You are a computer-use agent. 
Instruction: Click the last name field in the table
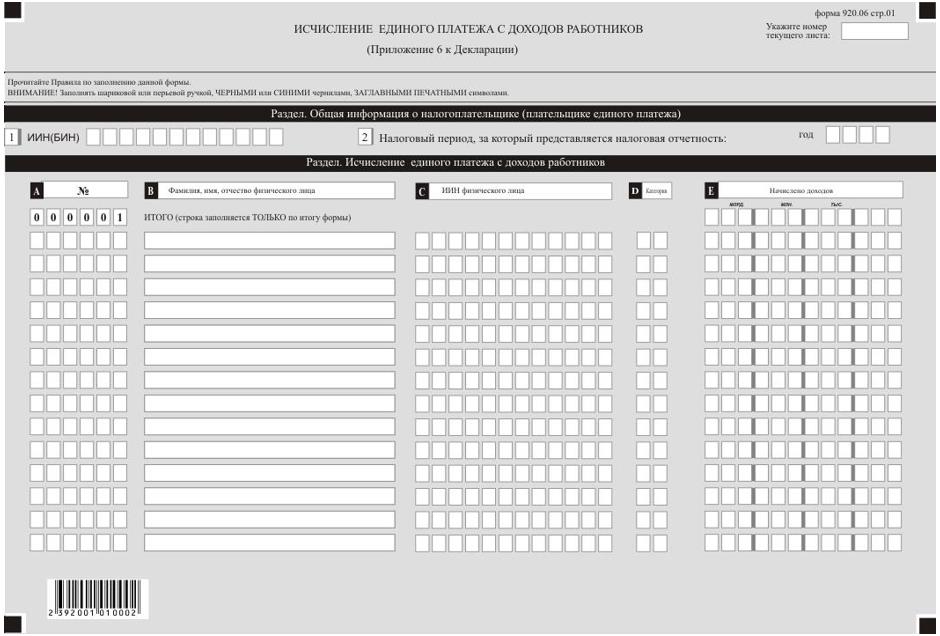[269, 543]
